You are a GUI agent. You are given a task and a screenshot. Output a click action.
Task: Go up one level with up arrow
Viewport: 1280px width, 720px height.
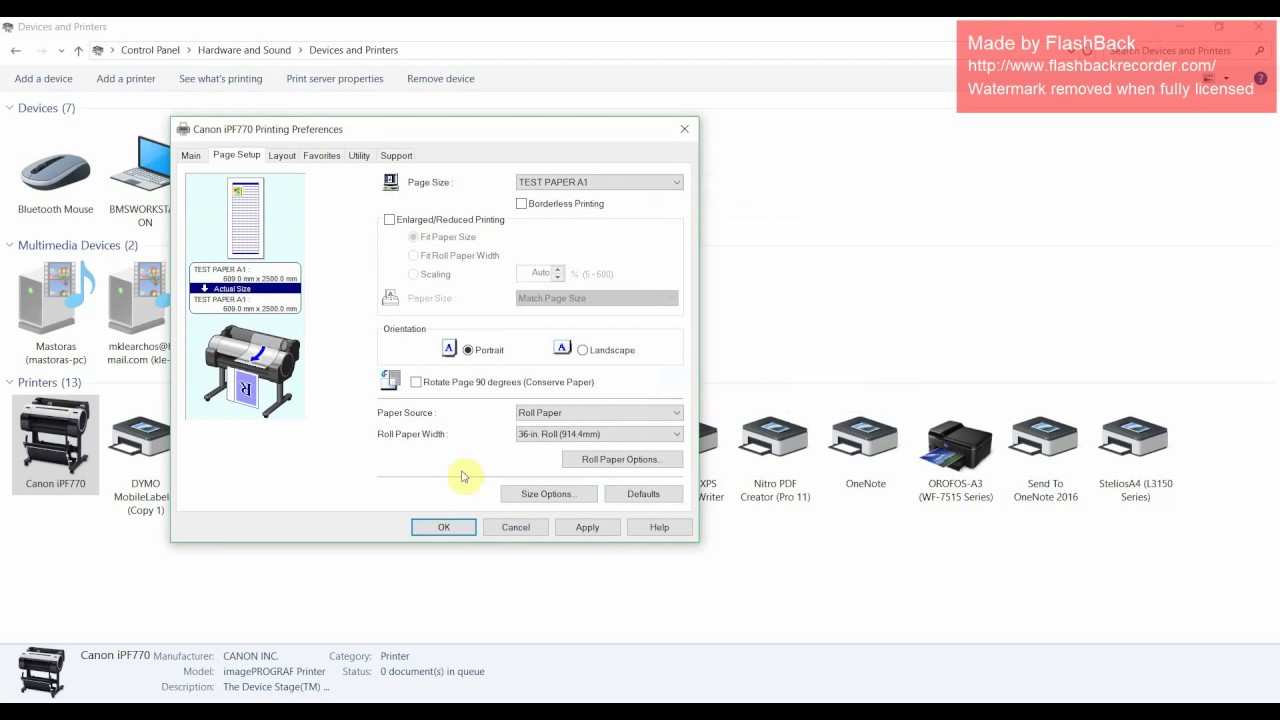[78, 50]
